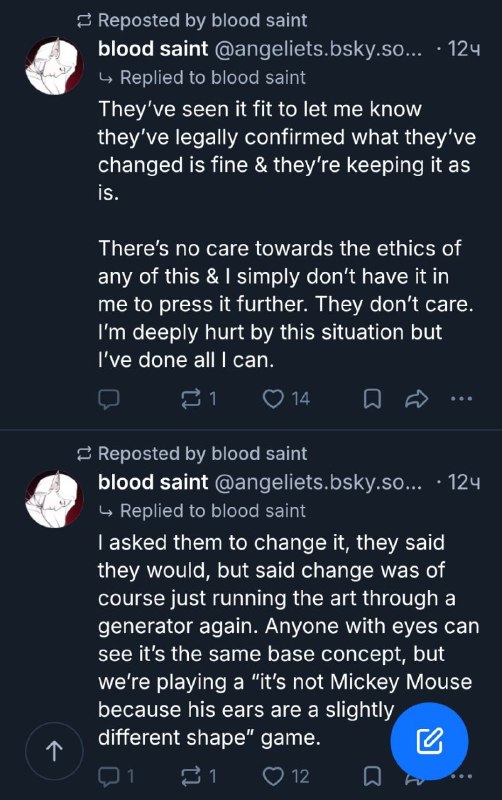Bookmark the first post
502x800 pixels.
click(x=372, y=399)
